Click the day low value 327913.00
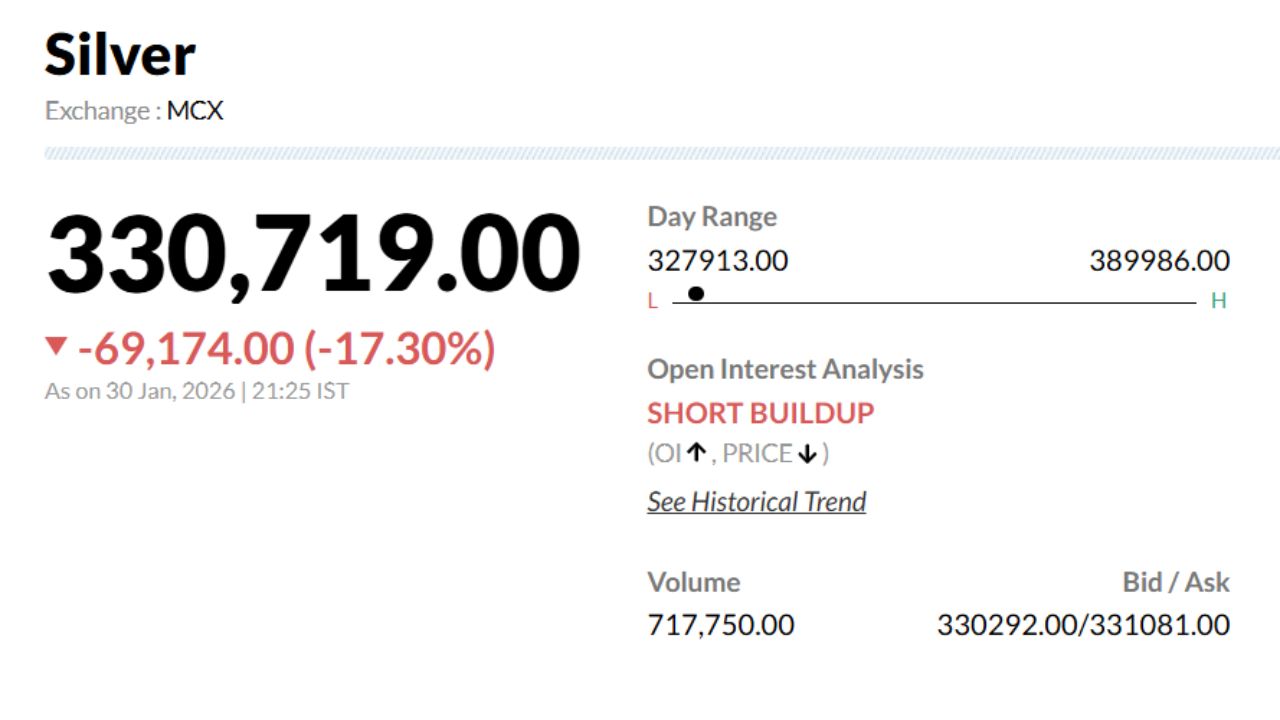1280x720 pixels. coord(717,261)
